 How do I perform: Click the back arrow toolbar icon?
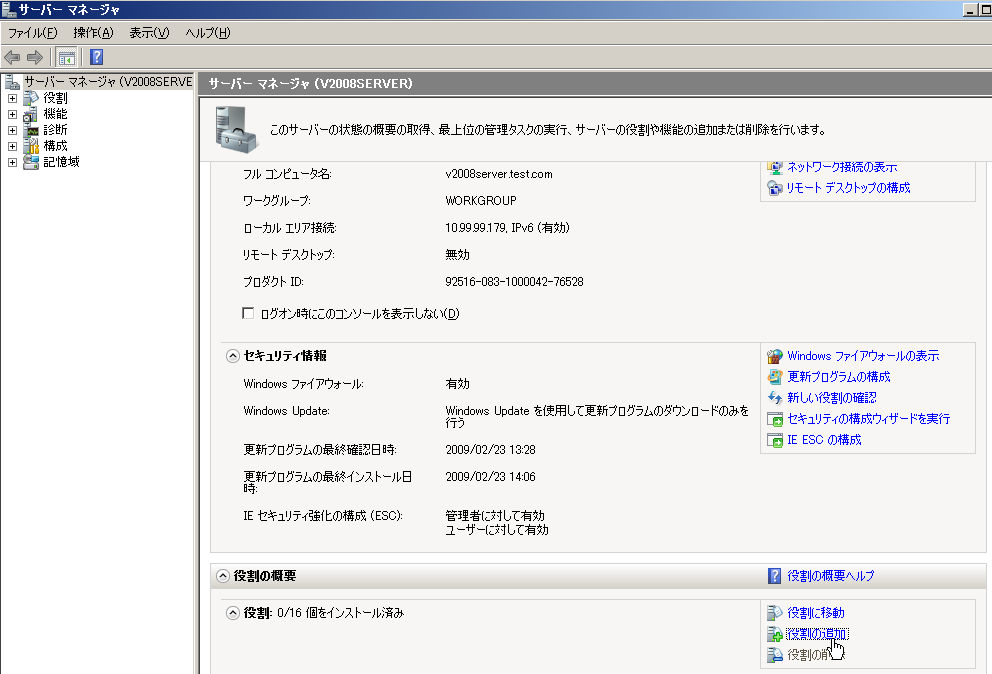(13, 57)
